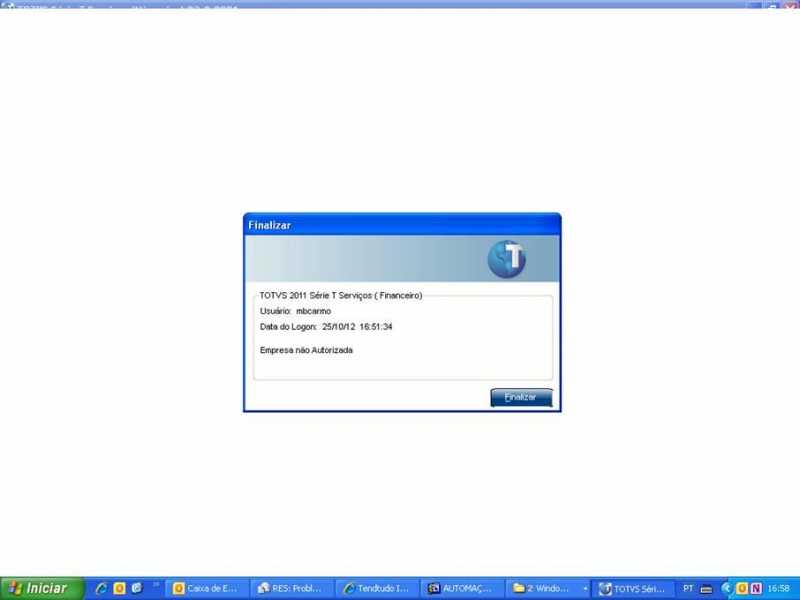Click the PT language indicator

point(688,589)
